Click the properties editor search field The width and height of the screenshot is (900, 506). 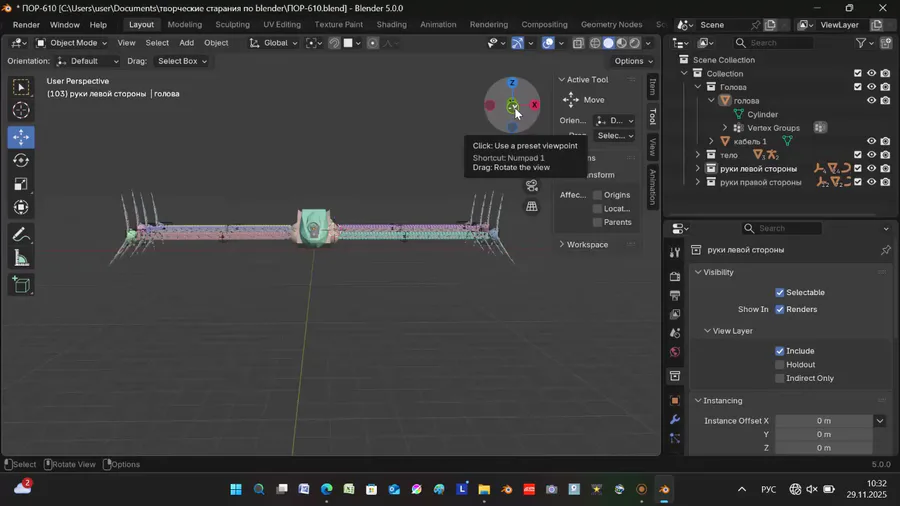point(781,228)
